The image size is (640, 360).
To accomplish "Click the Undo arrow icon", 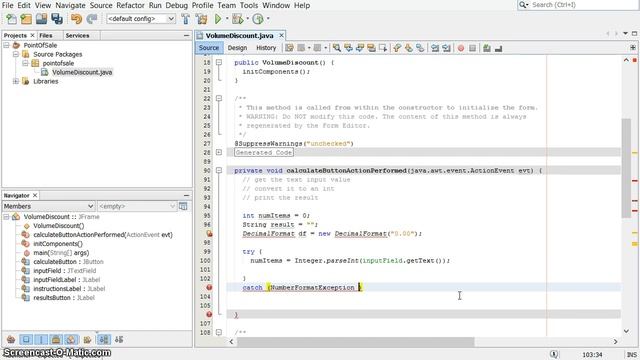I will [76, 19].
